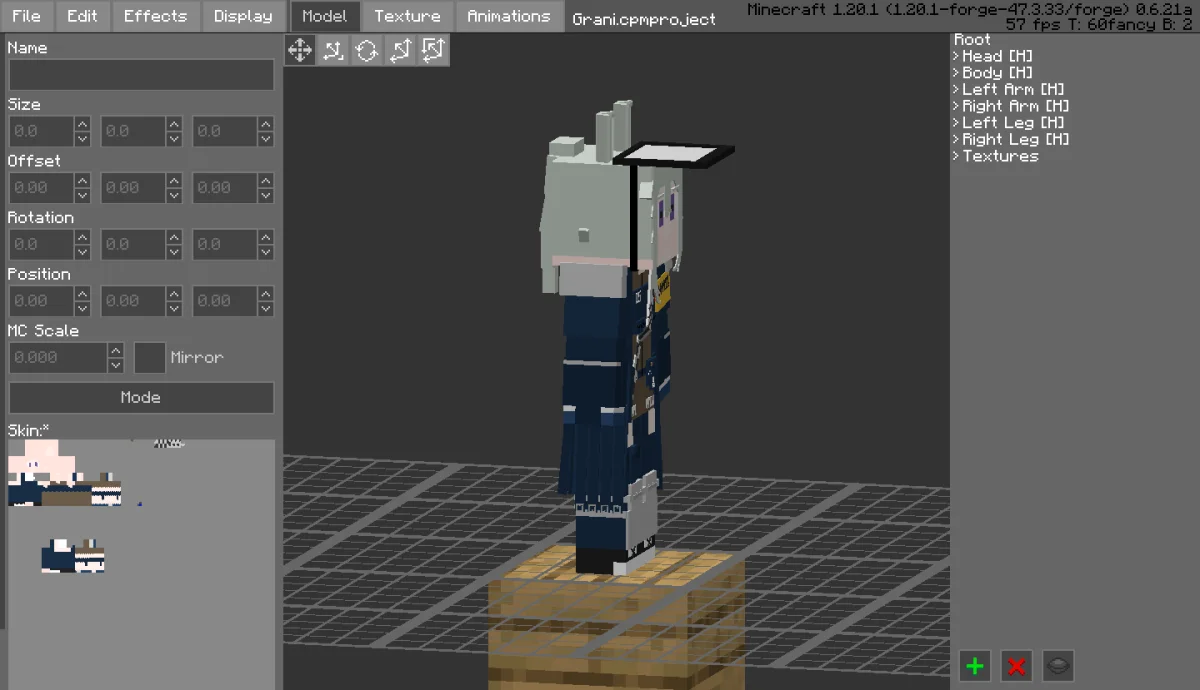Click the Name text field
The width and height of the screenshot is (1200, 690).
(141, 75)
